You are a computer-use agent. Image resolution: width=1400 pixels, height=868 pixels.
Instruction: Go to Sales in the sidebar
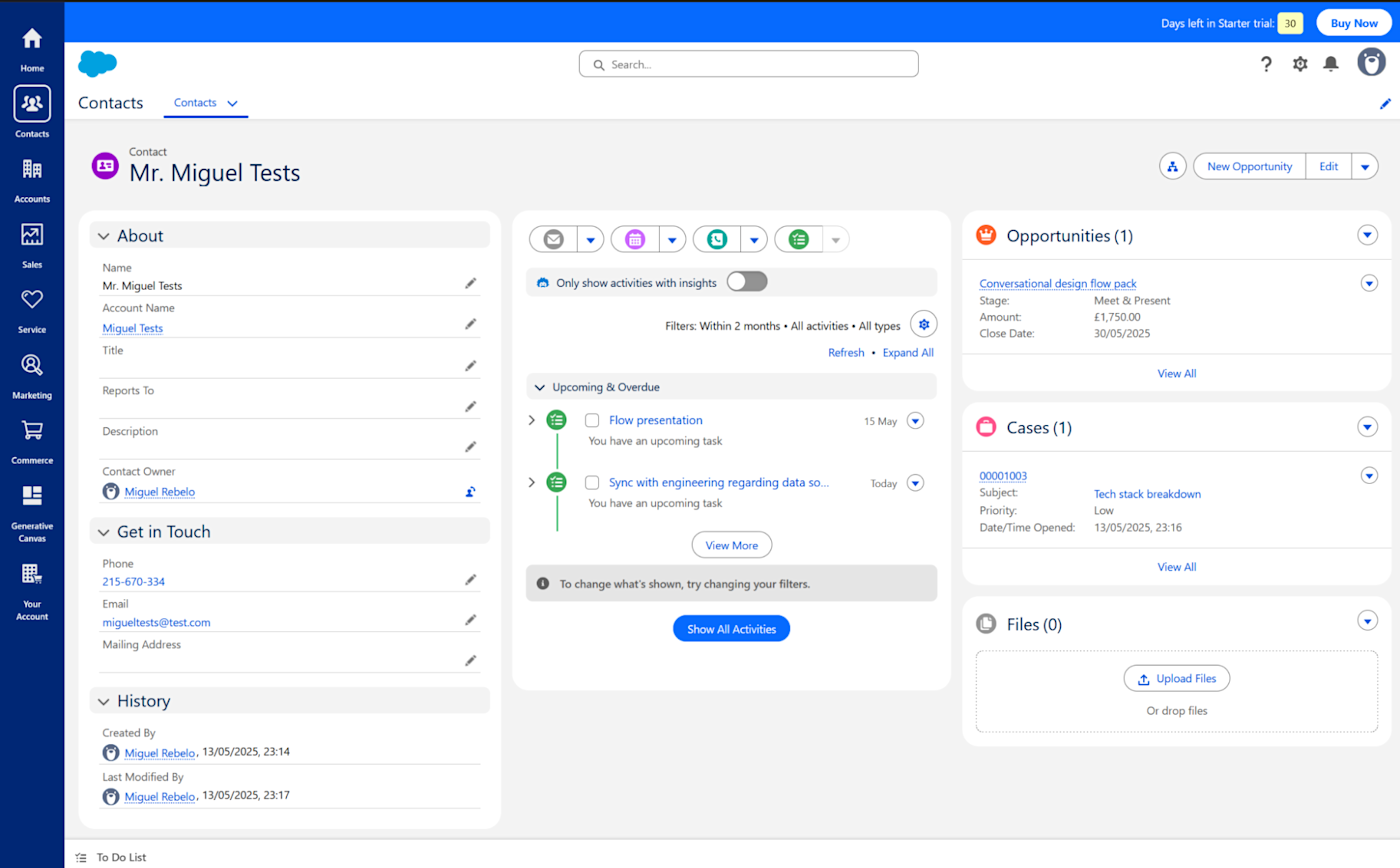[32, 234]
